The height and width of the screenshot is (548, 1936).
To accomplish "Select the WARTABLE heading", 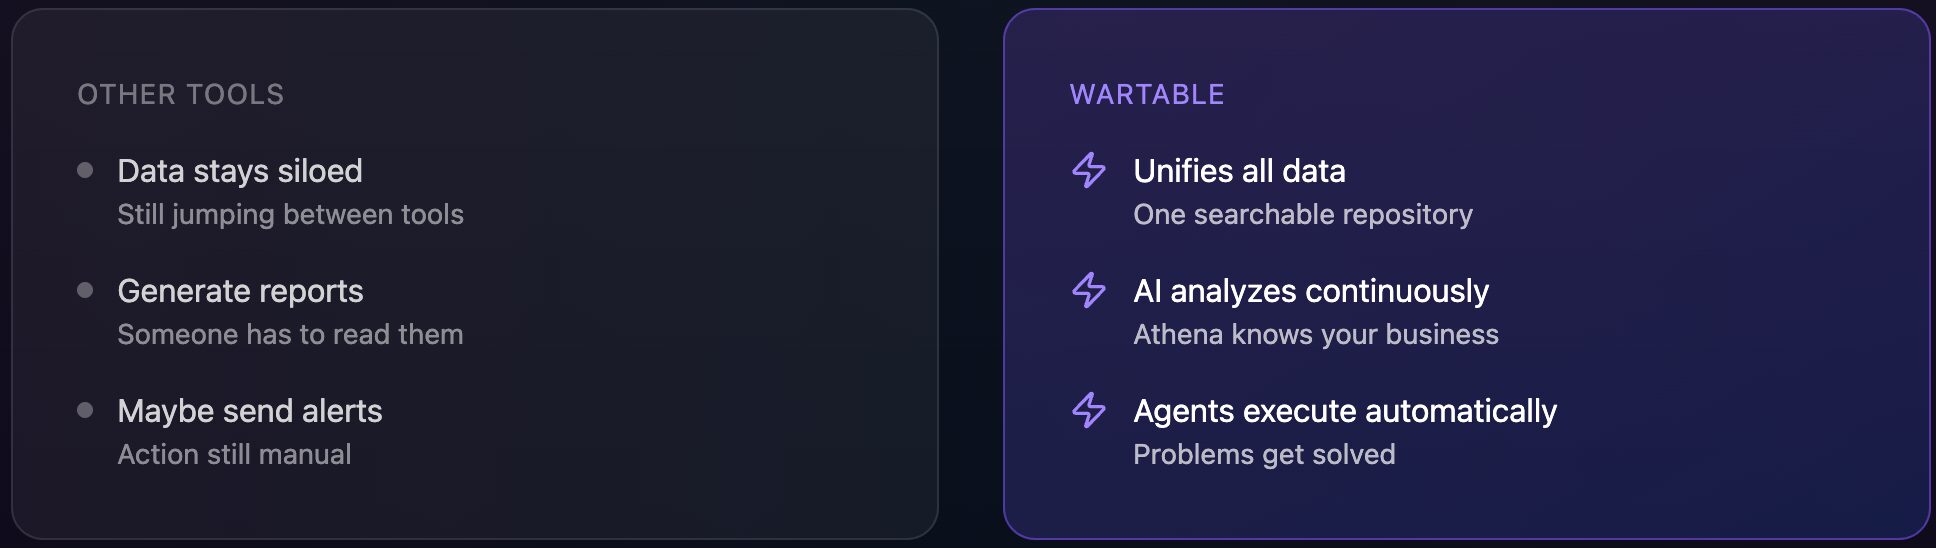I will [x=1146, y=94].
